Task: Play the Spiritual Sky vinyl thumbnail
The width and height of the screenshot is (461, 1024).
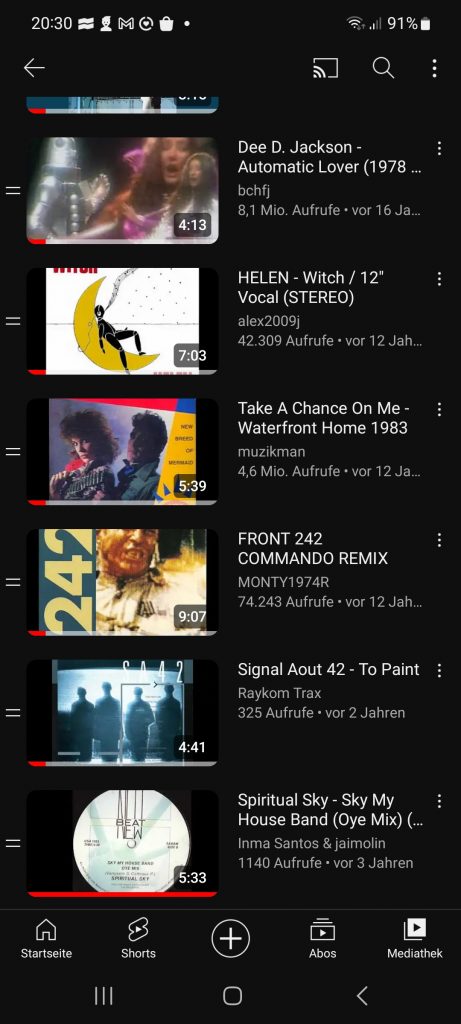Action: point(122,842)
